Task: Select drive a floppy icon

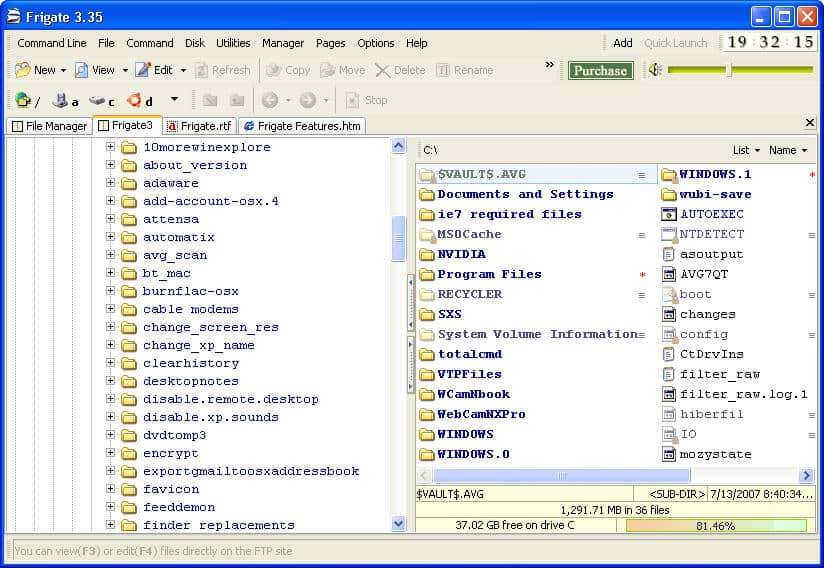Action: (60, 100)
